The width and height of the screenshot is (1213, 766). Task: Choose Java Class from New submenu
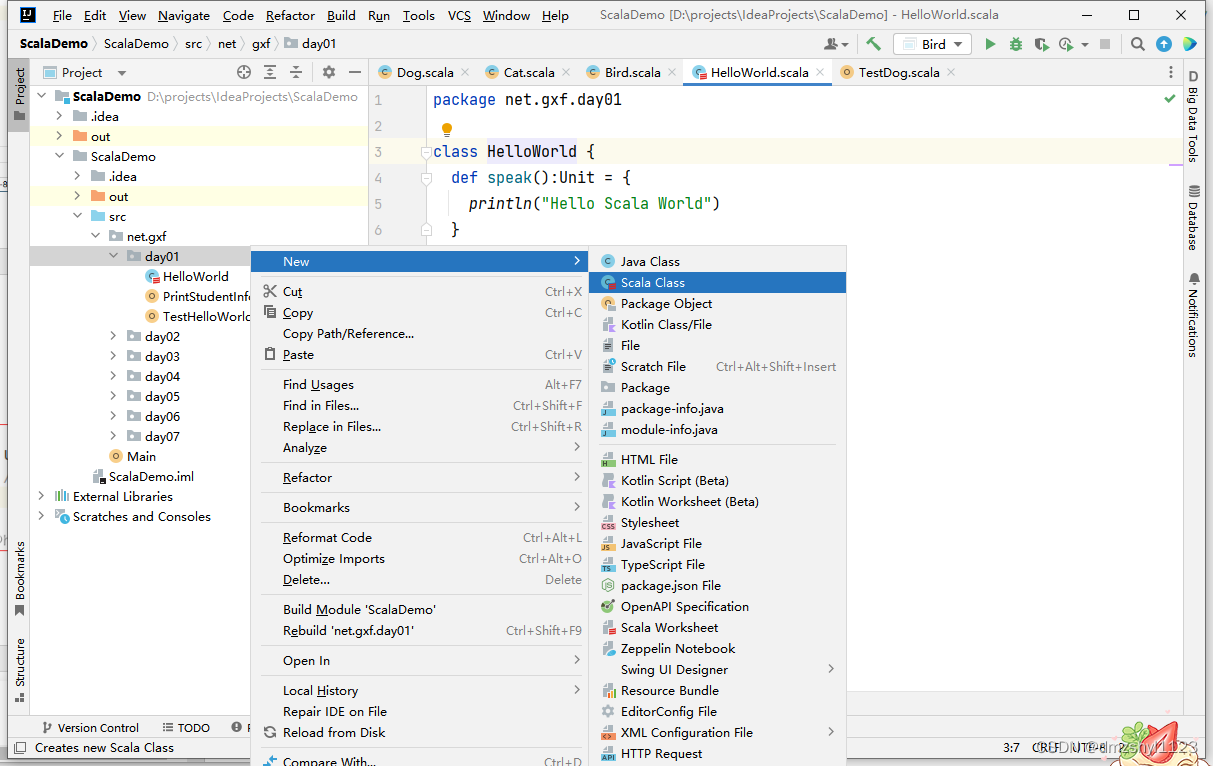click(717, 262)
